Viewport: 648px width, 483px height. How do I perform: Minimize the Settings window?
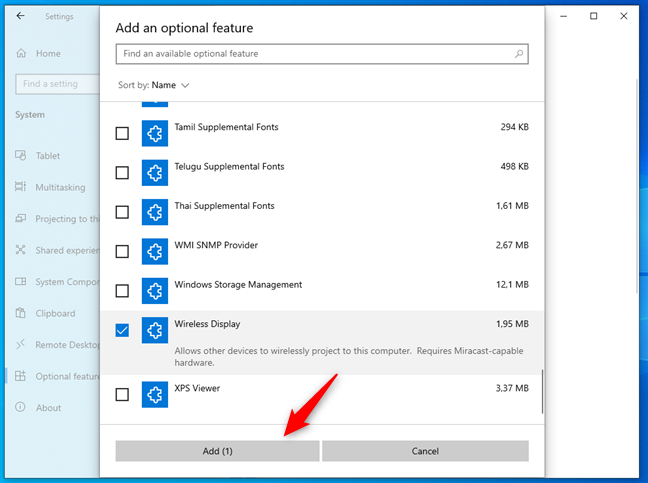563,16
